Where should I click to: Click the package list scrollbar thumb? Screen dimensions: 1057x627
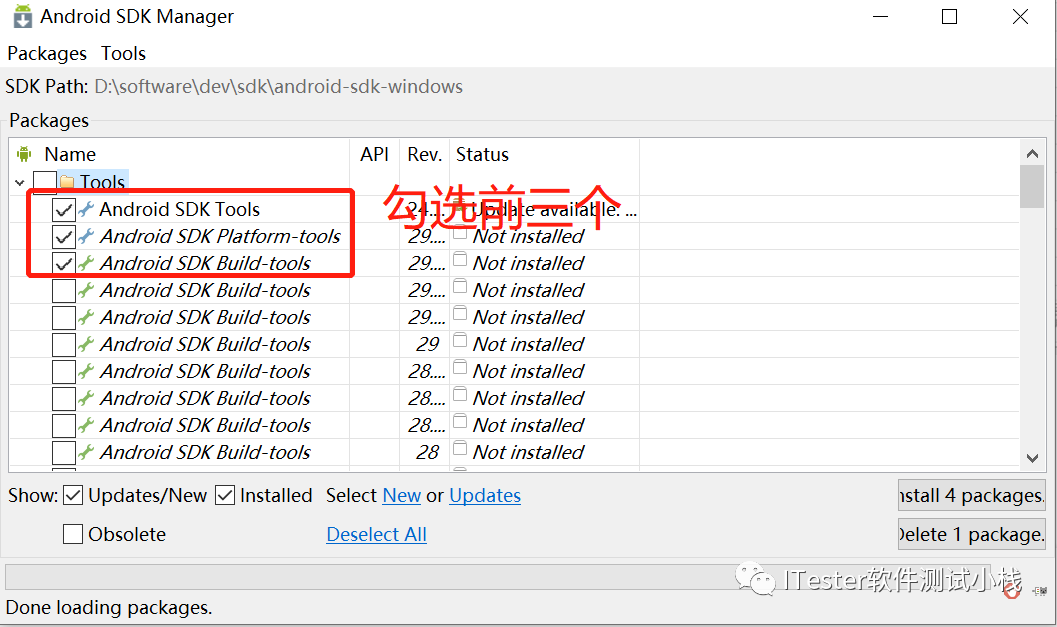[x=1032, y=187]
